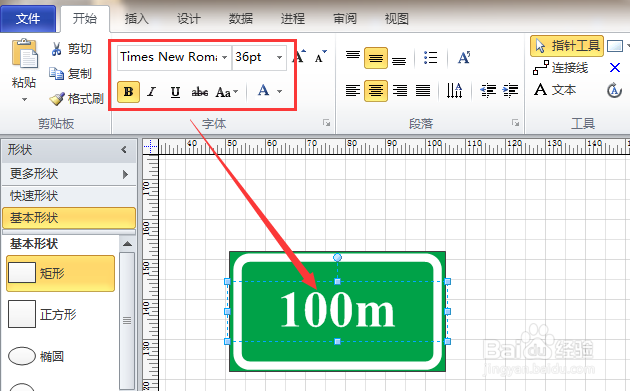This screenshot has width=630, height=391.
Task: Open the font color dropdown arrow
Action: (280, 91)
